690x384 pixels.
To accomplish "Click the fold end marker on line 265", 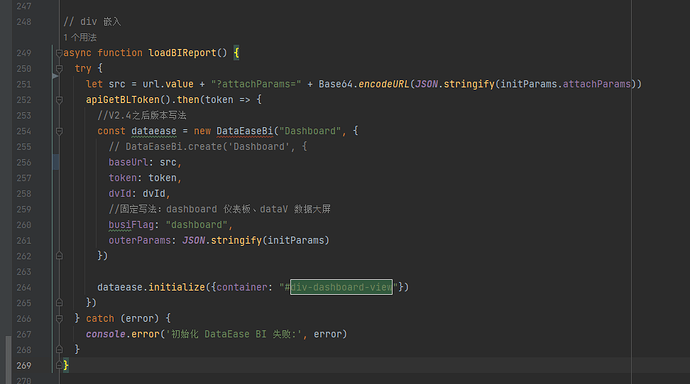I will [59, 303].
